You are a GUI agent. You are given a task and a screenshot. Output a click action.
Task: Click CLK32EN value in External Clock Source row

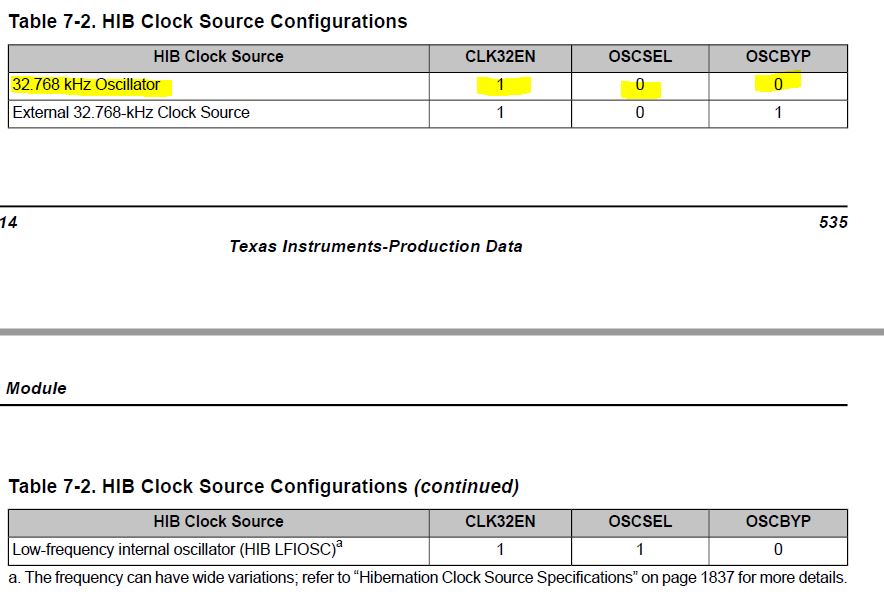click(x=500, y=113)
